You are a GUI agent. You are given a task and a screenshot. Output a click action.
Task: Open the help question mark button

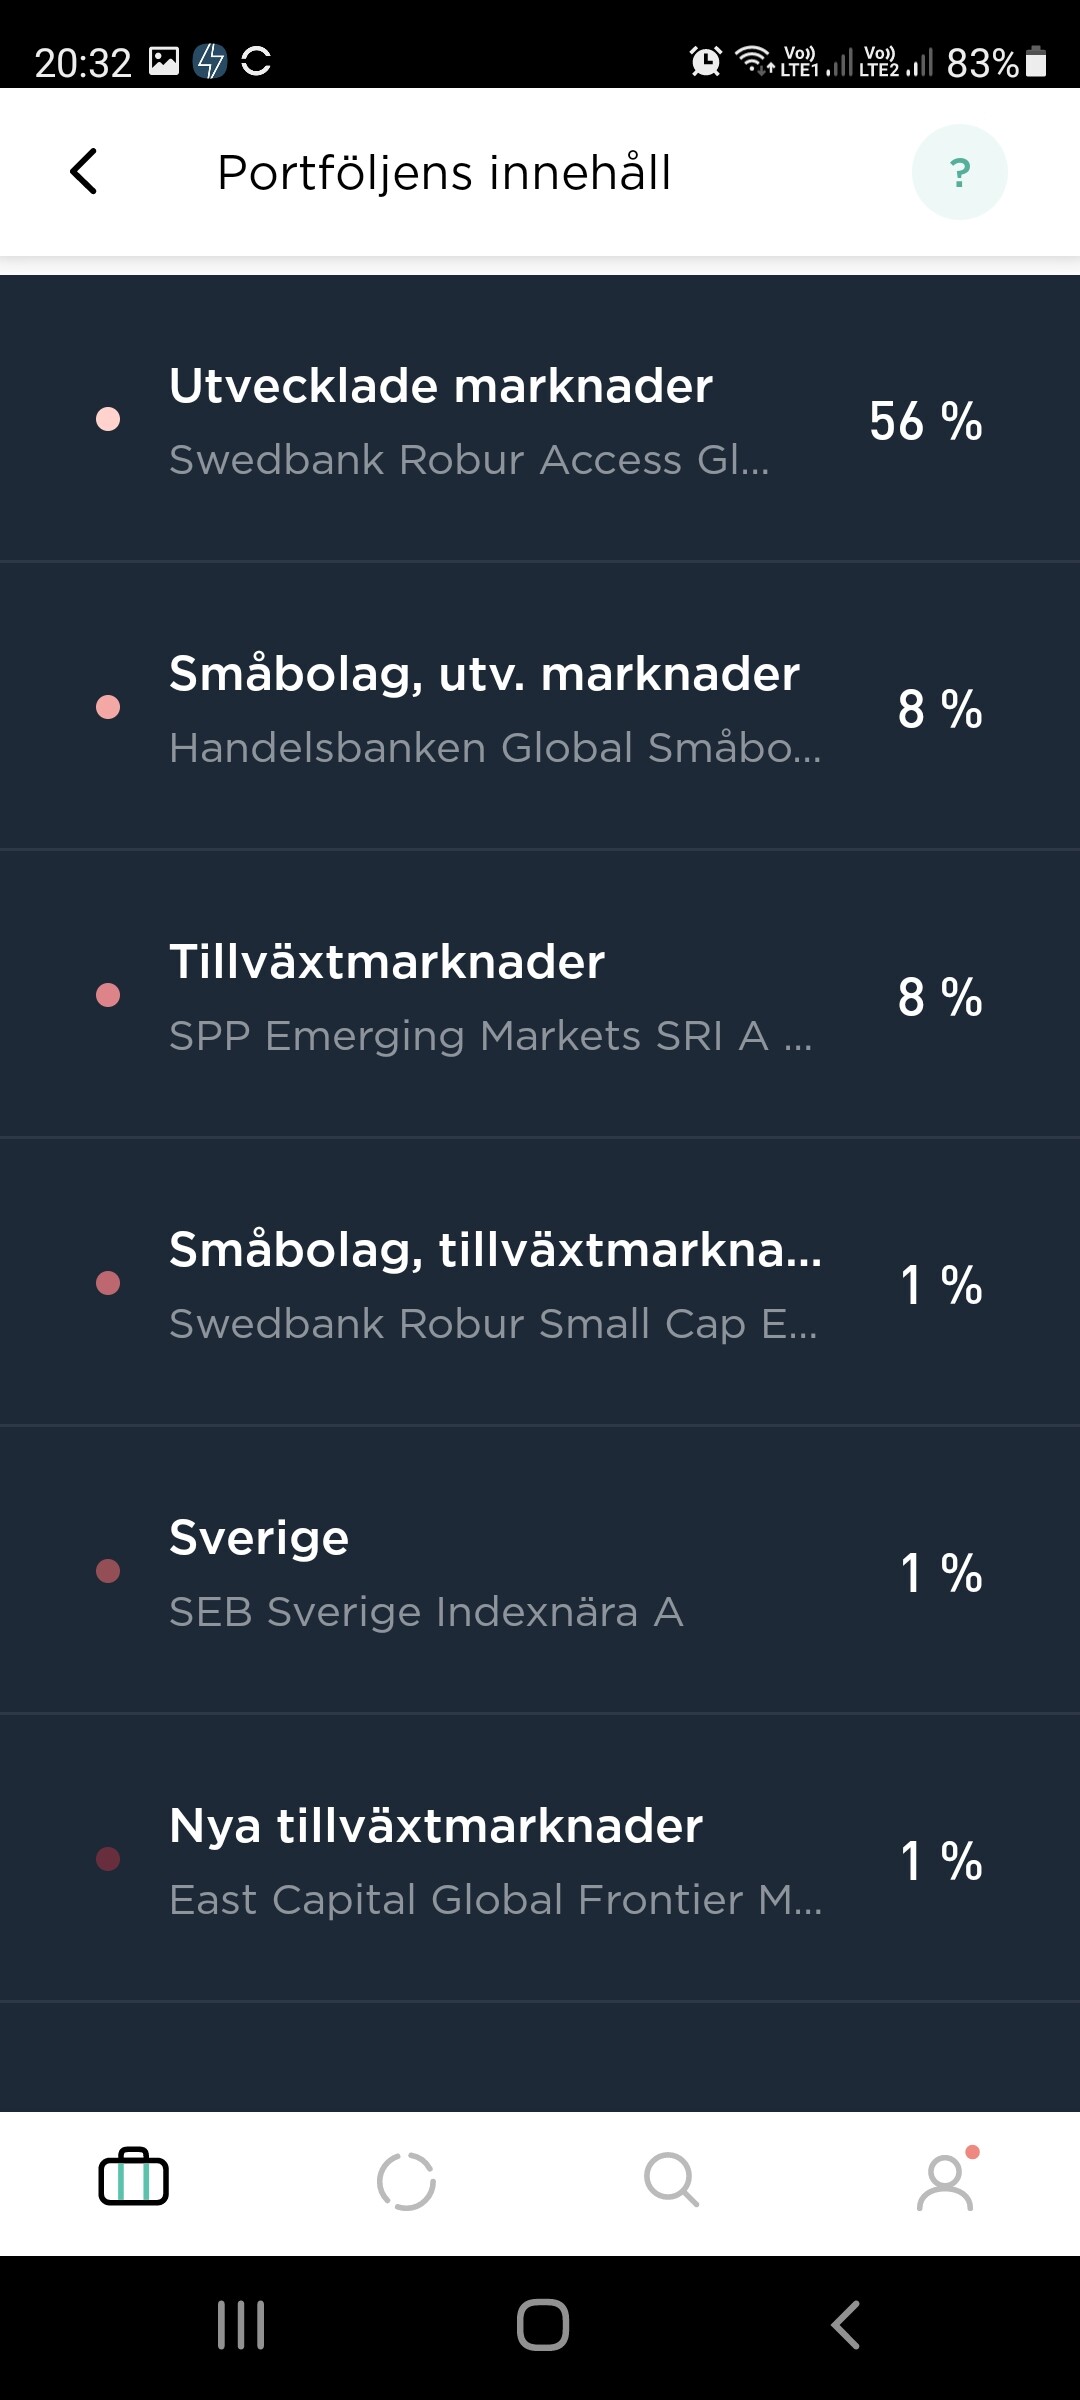point(959,172)
